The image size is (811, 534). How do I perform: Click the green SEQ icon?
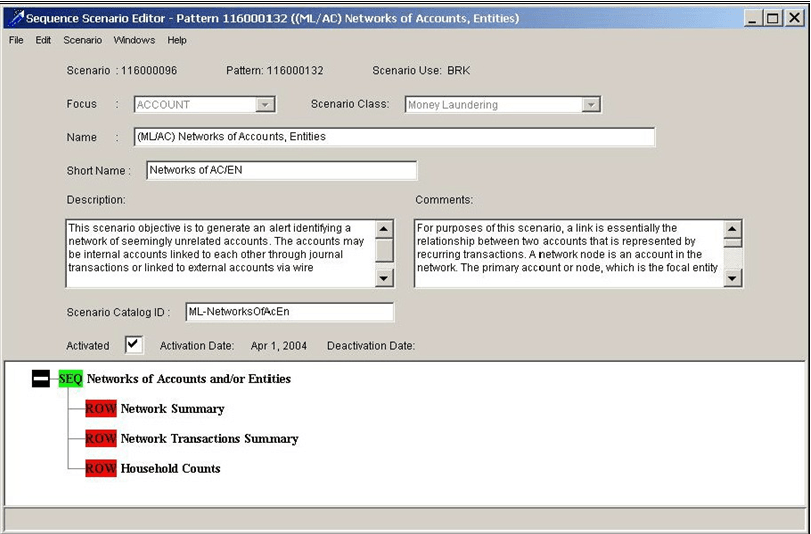70,379
